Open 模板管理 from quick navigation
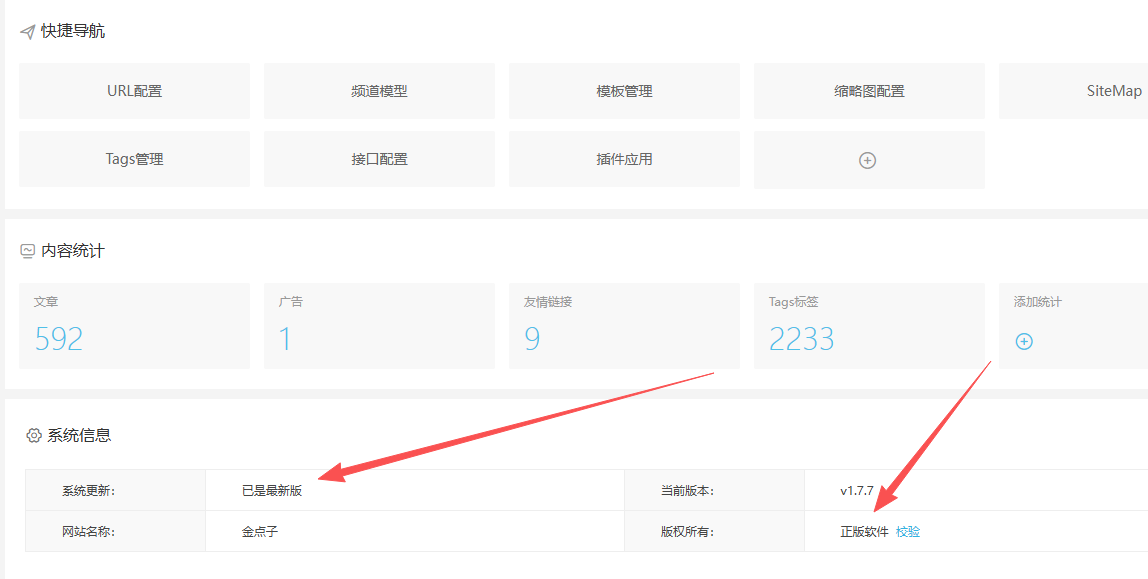 (623, 90)
